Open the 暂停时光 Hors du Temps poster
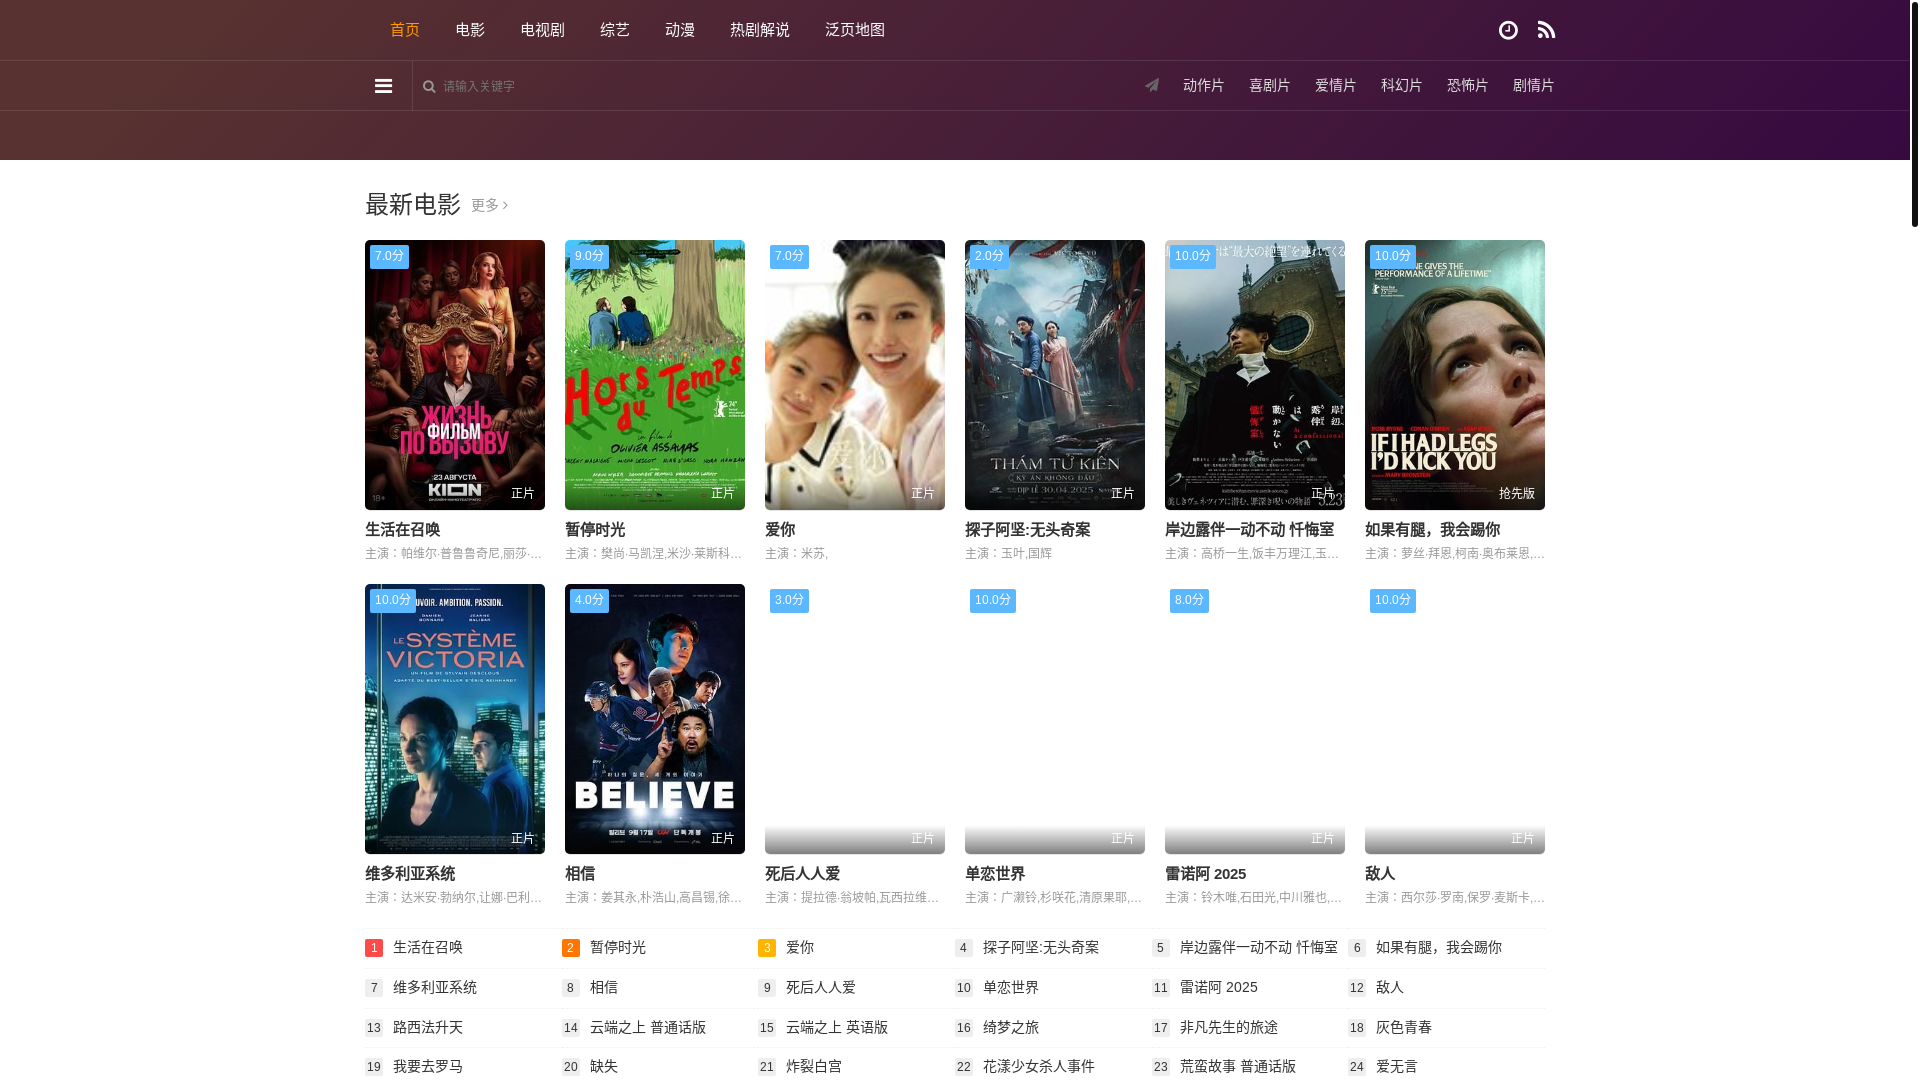The width and height of the screenshot is (1920, 1080). pyautogui.click(x=655, y=375)
